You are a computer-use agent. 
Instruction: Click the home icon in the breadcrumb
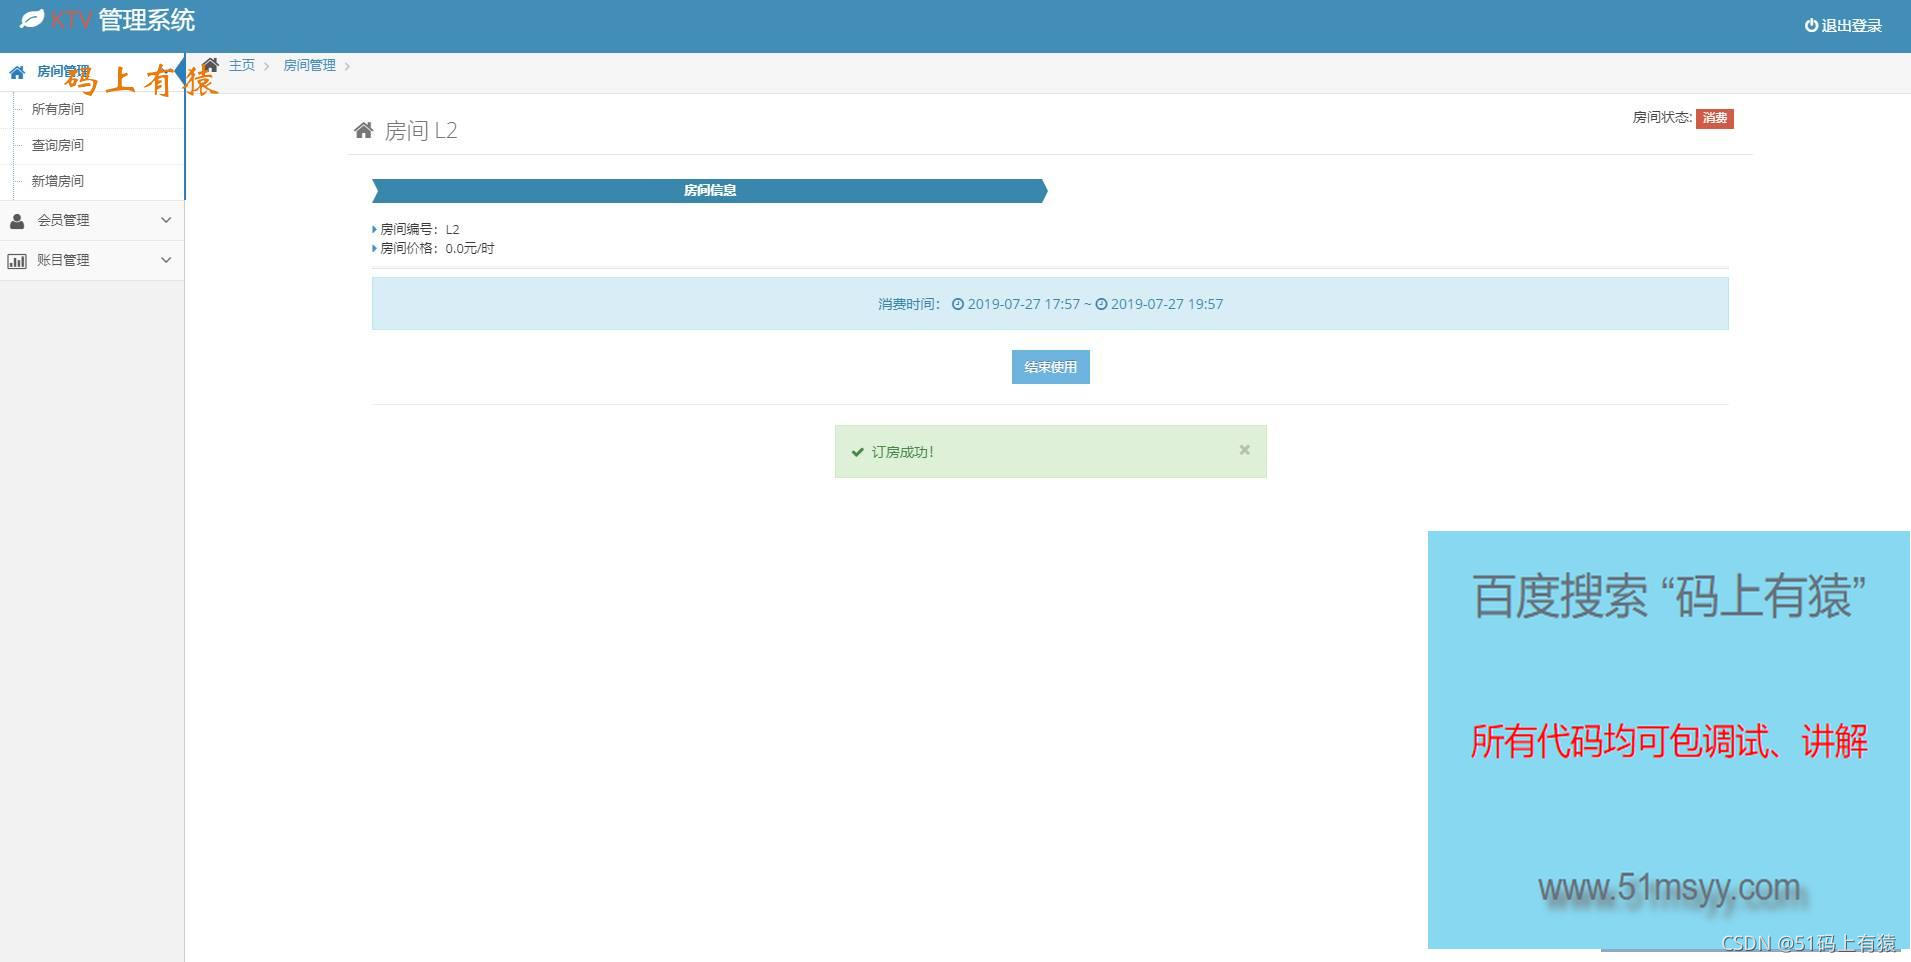pyautogui.click(x=210, y=65)
